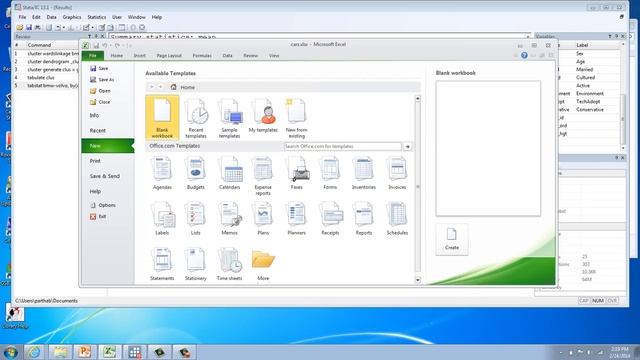Open the Data menu in Stata
This screenshot has width=640, height=360.
(x=51, y=17)
